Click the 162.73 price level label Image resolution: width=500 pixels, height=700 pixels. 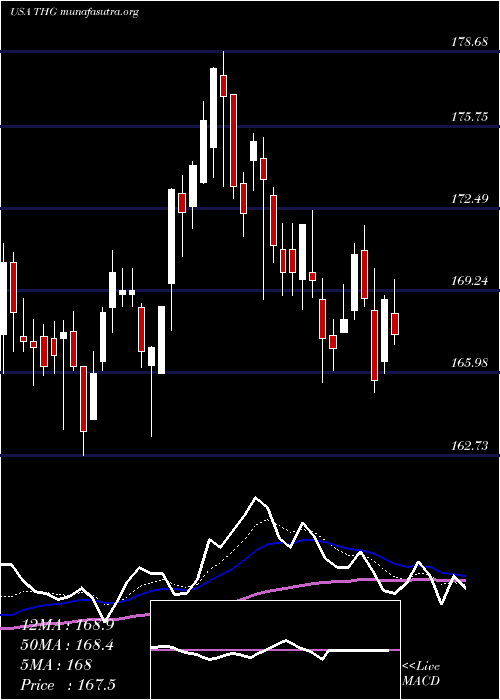tap(470, 446)
